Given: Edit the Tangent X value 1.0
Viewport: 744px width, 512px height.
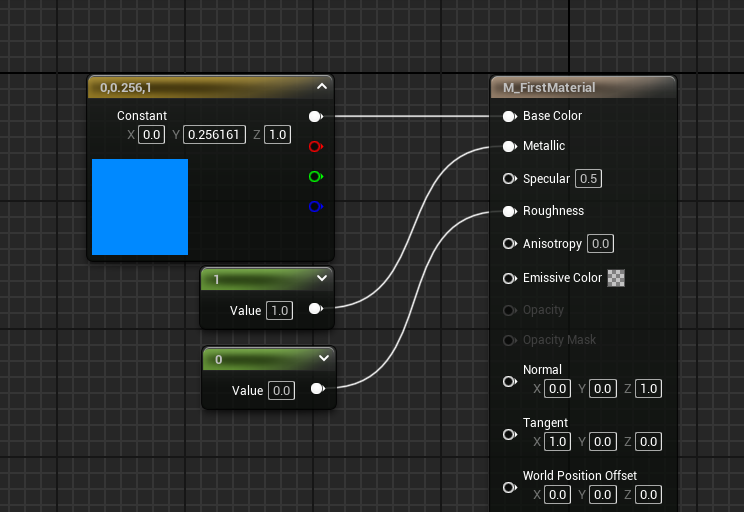Looking at the screenshot, I should 557,442.
